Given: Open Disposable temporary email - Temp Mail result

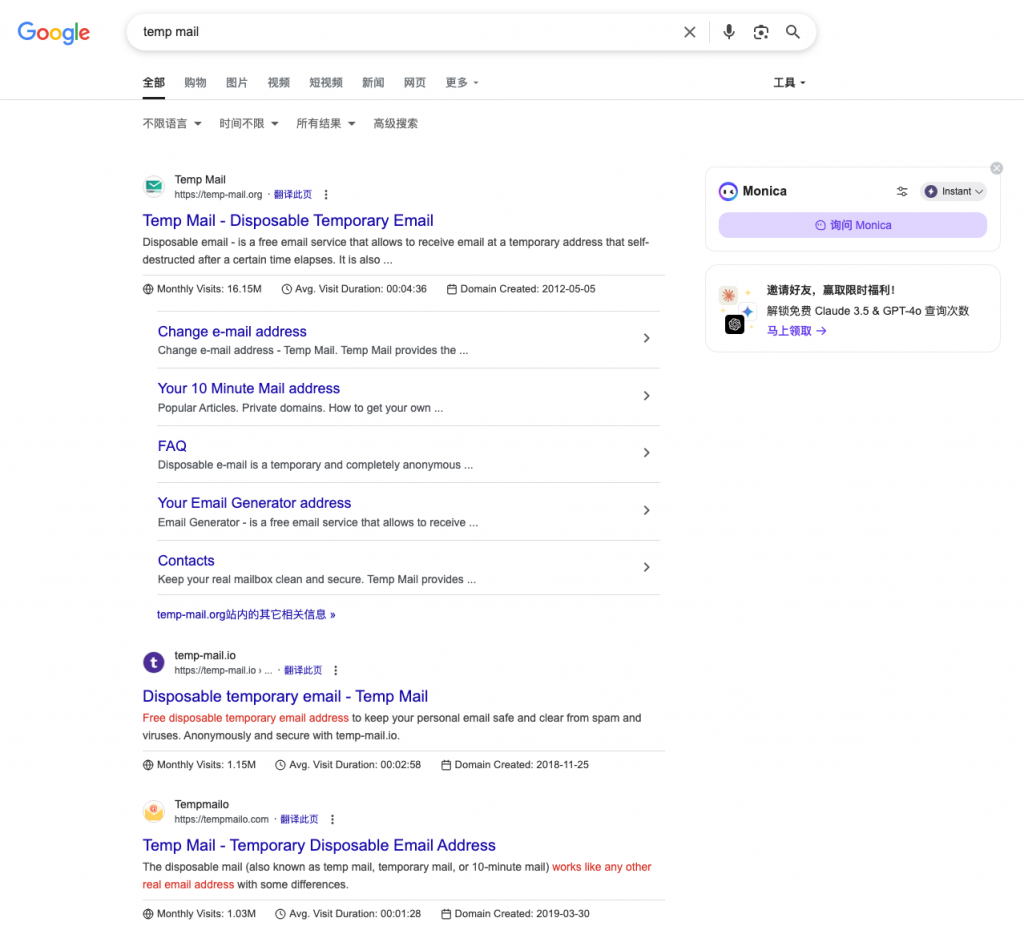Looking at the screenshot, I should pyautogui.click(x=285, y=696).
